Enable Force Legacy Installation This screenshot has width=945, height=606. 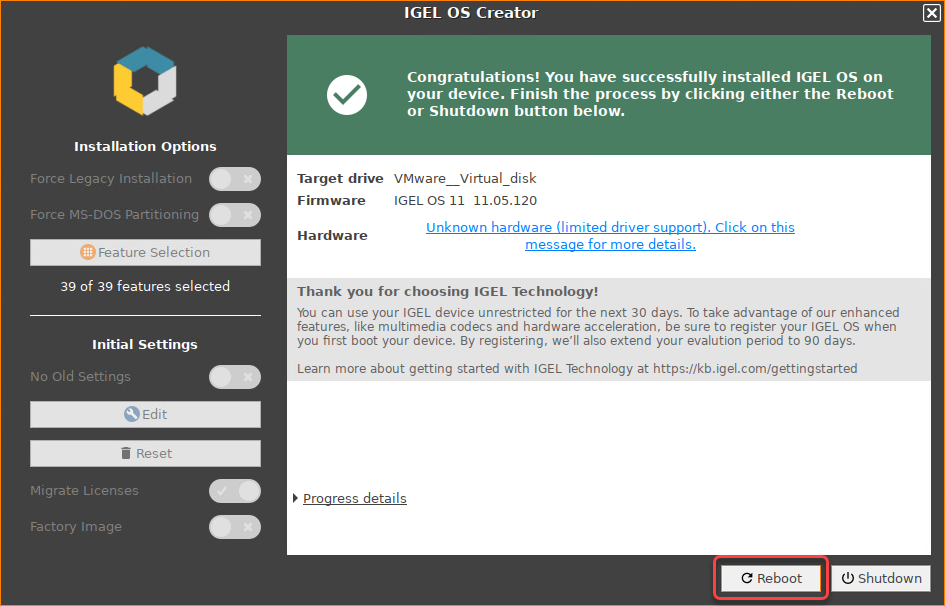click(x=234, y=178)
